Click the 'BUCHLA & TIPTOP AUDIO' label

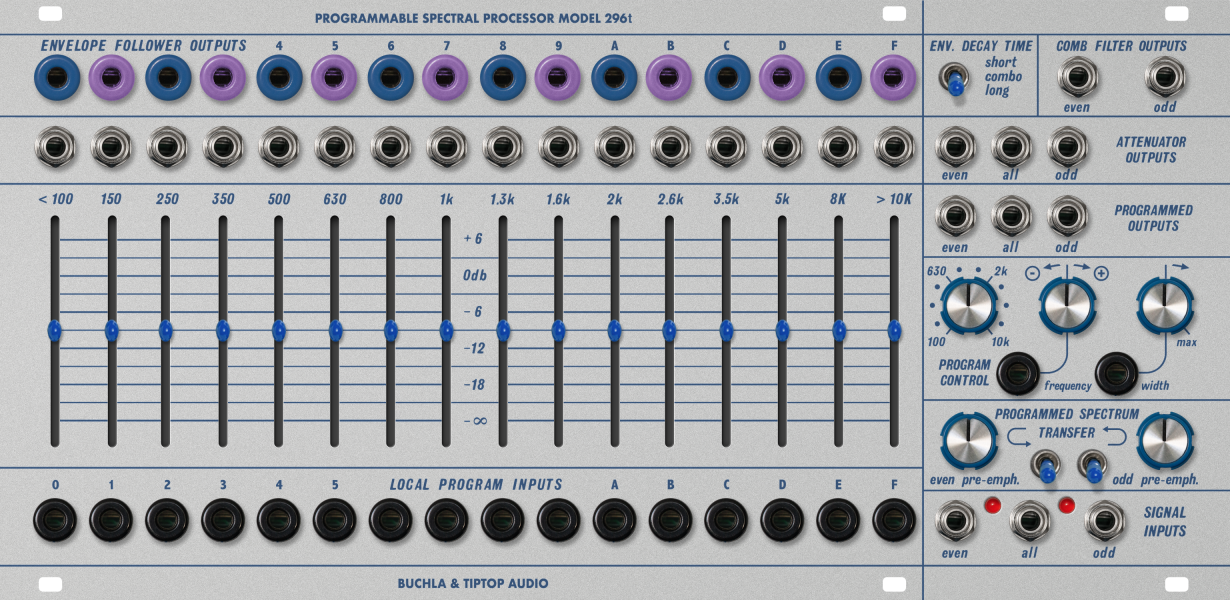(x=473, y=584)
